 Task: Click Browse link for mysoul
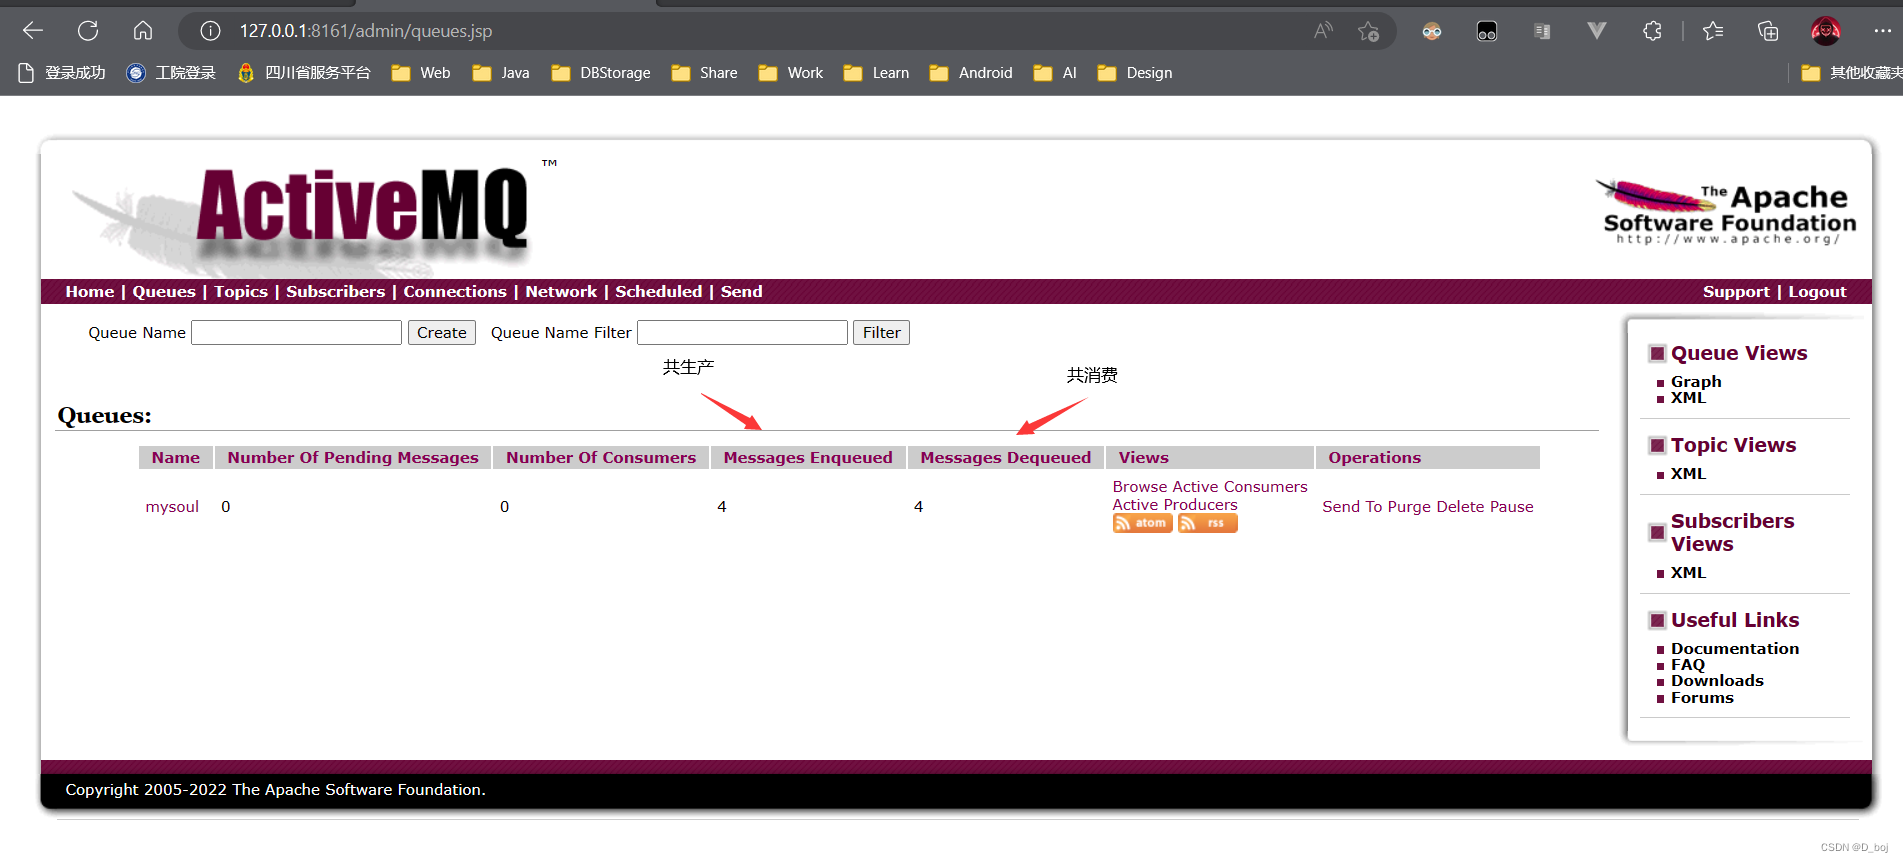1140,486
